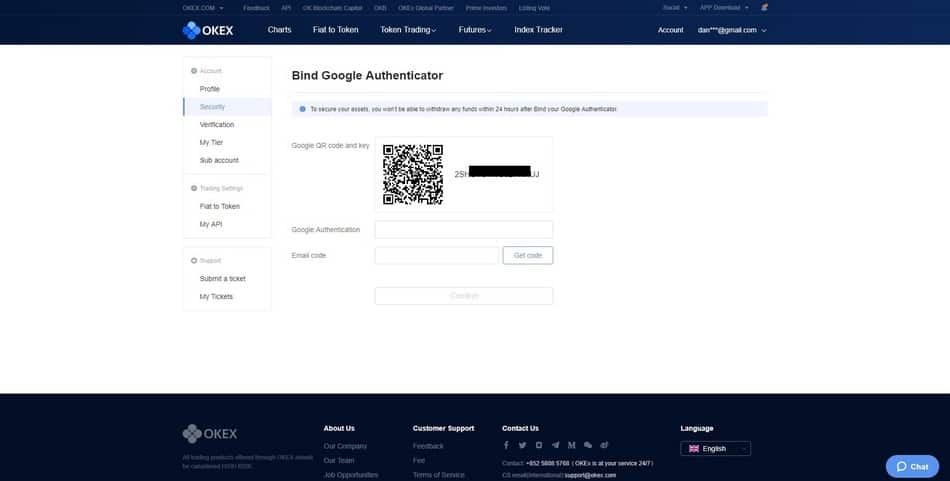Select My Tier in the sidebar

(x=211, y=142)
